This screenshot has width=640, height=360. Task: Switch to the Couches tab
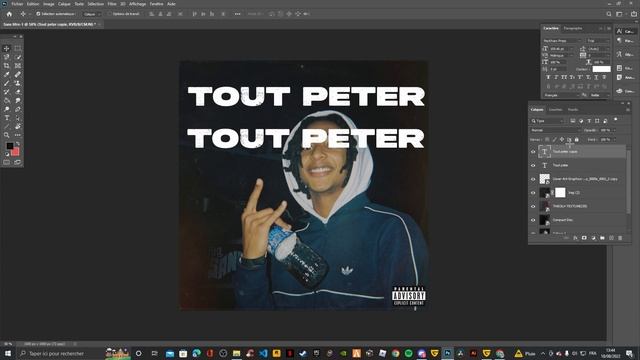point(555,109)
